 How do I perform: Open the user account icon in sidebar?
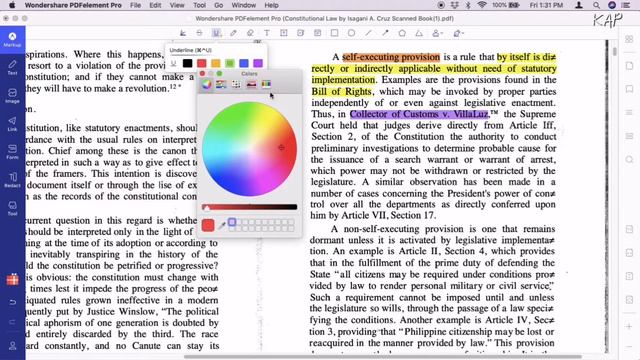point(12,346)
